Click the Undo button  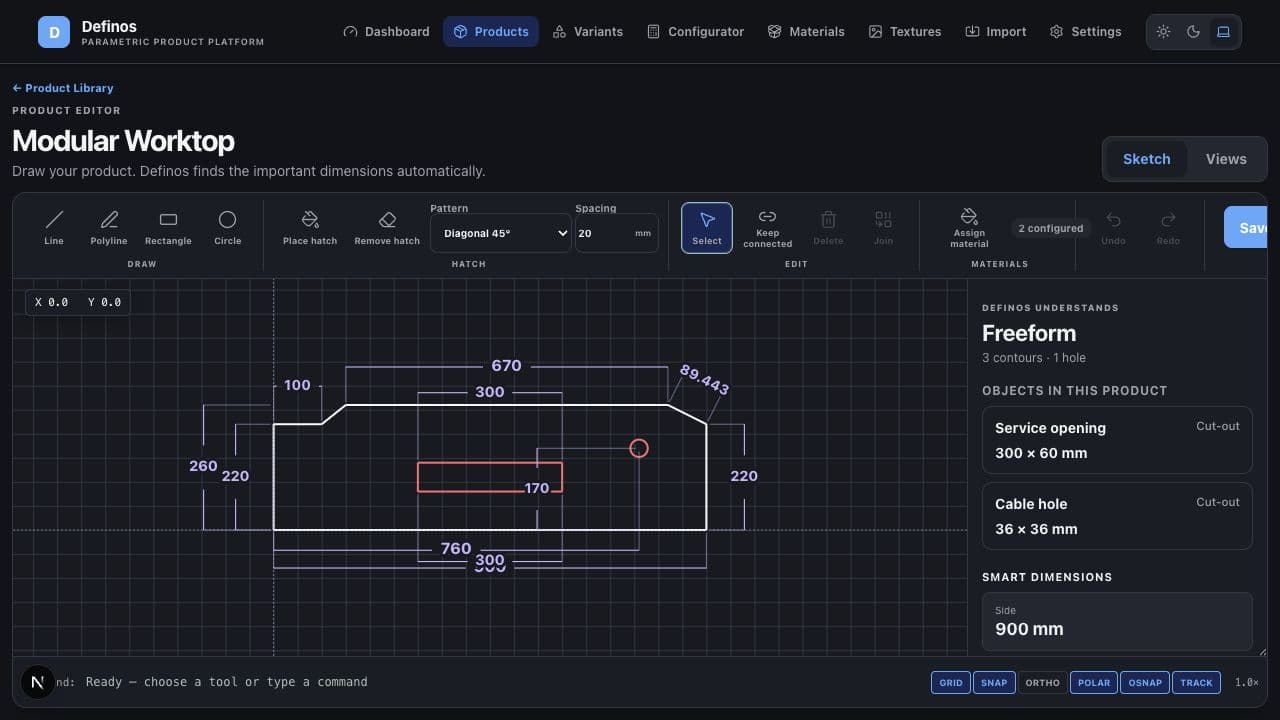pyautogui.click(x=1113, y=228)
